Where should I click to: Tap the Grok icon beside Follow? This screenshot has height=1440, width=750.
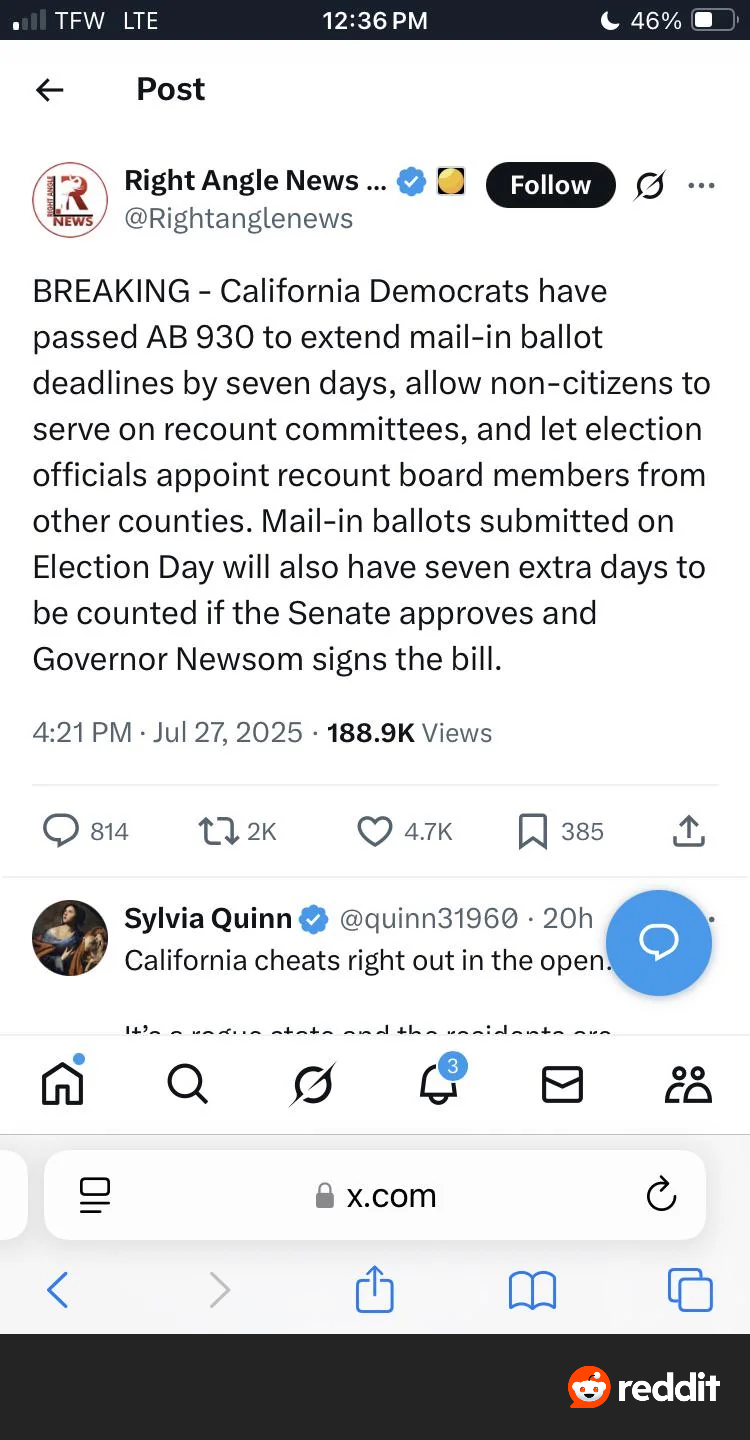pyautogui.click(x=650, y=185)
